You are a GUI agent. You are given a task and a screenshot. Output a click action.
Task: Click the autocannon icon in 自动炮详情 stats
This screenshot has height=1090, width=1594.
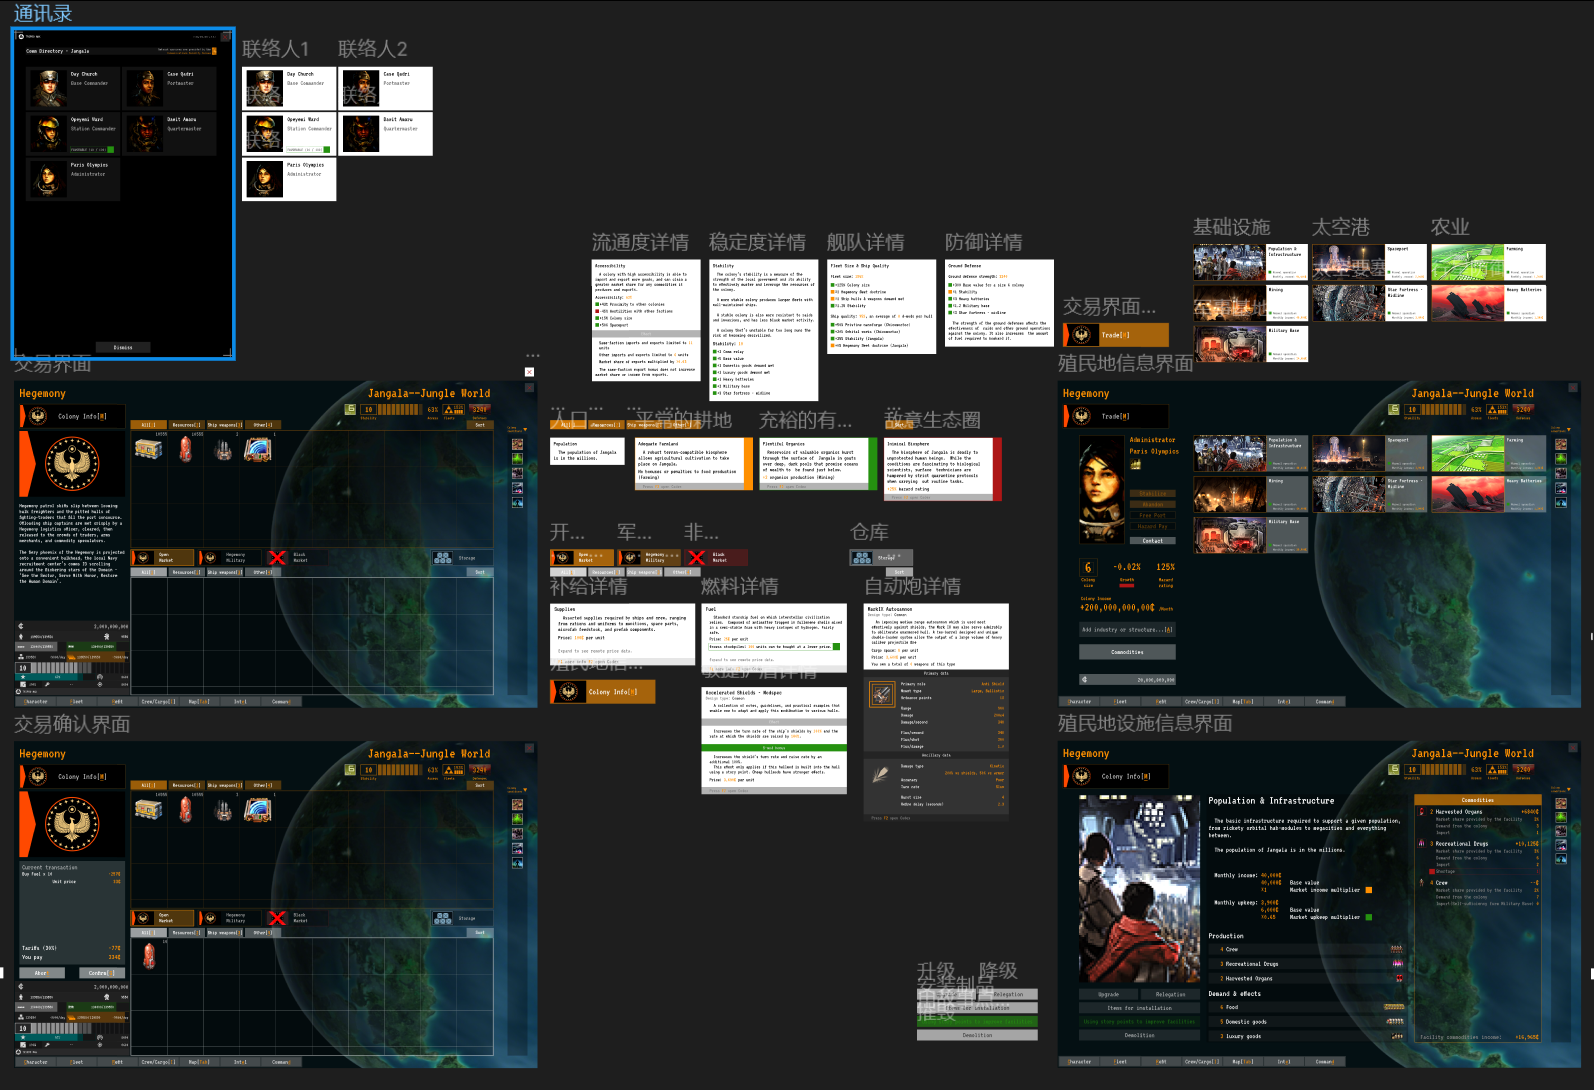pyautogui.click(x=882, y=694)
